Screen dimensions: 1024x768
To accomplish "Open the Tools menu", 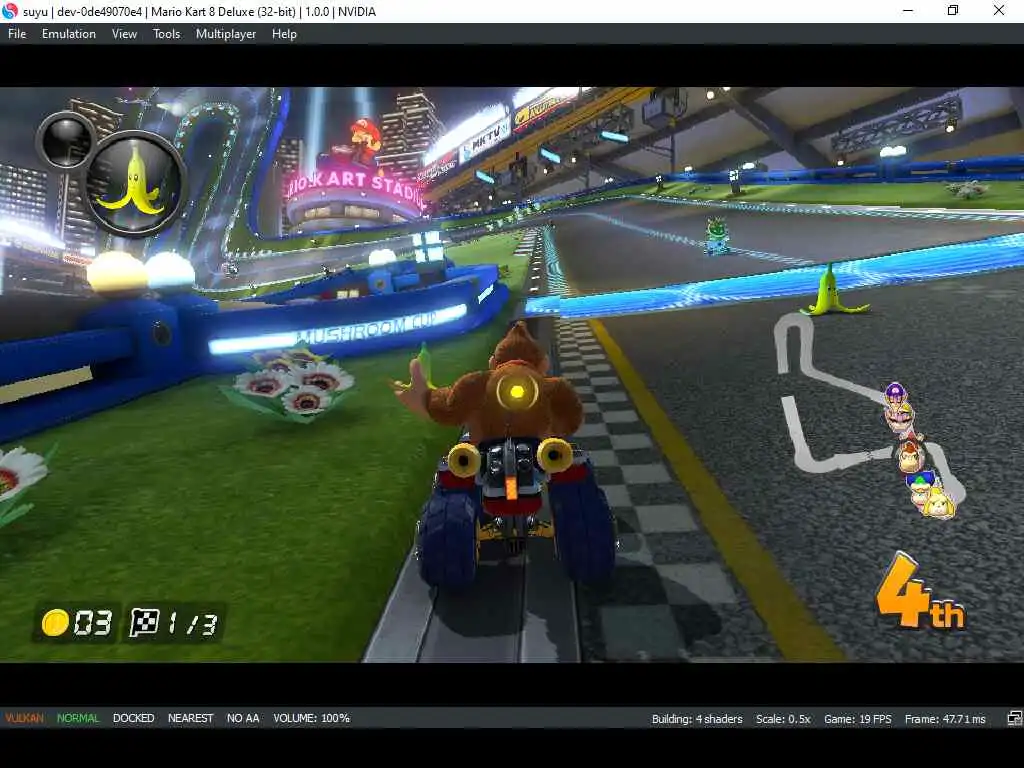I will pyautogui.click(x=167, y=34).
